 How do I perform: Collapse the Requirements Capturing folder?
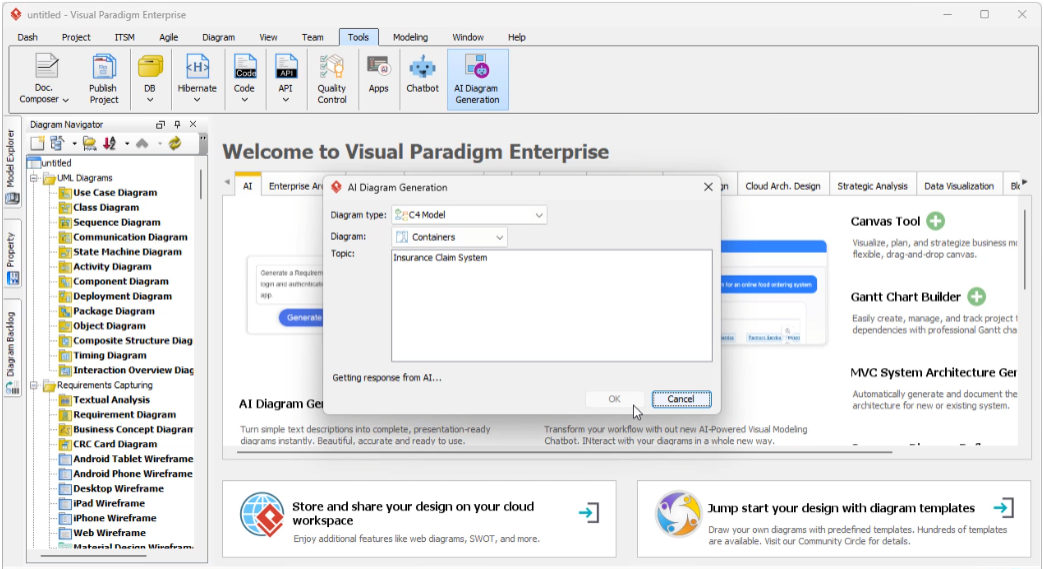click(34, 385)
